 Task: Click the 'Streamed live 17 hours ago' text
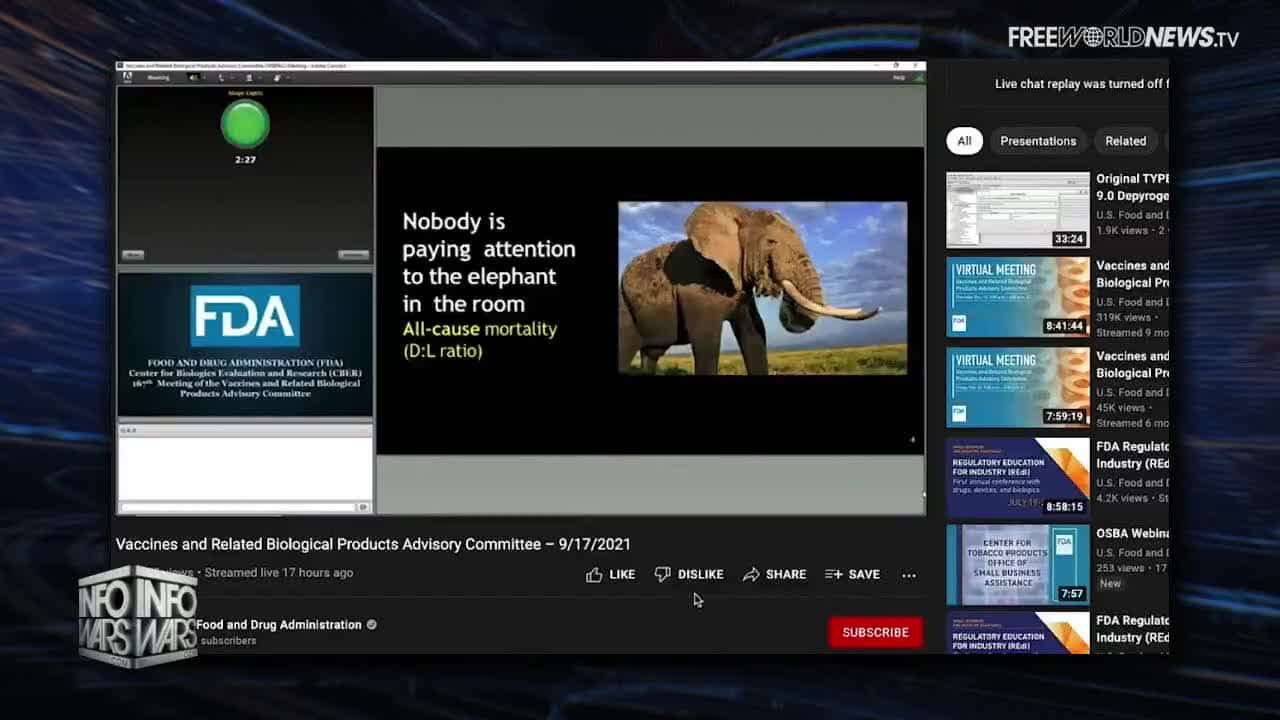click(x=279, y=573)
